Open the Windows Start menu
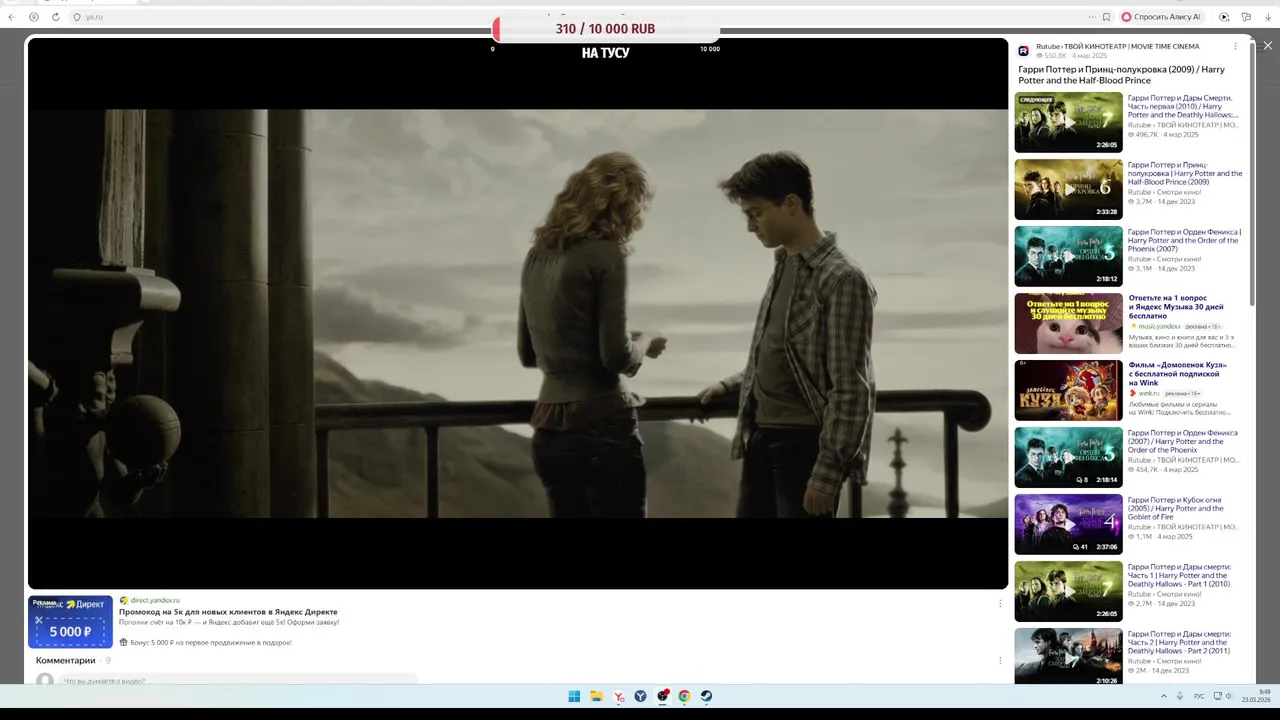1280x720 pixels. click(574, 696)
